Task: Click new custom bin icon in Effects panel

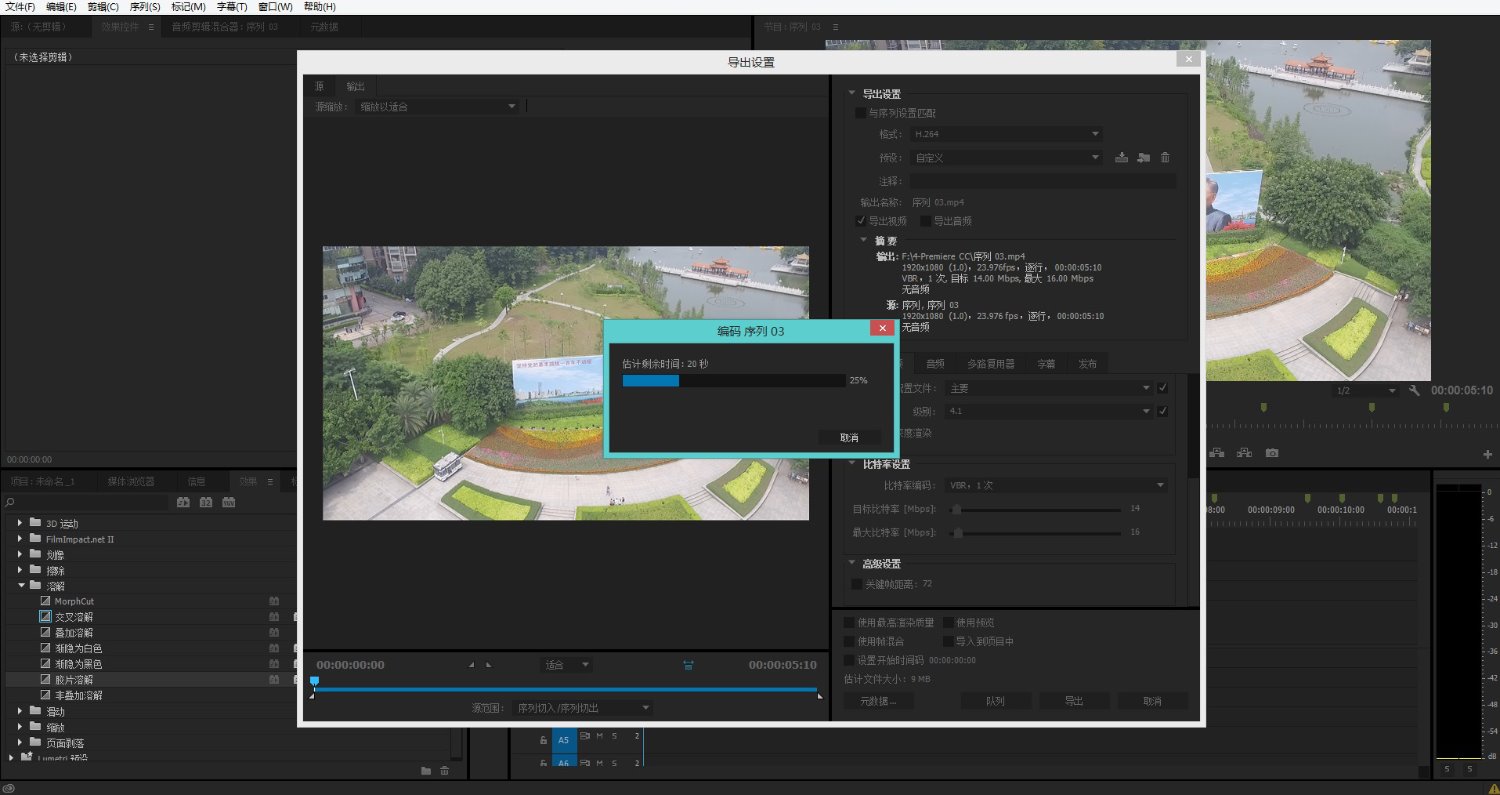Action: point(426,770)
